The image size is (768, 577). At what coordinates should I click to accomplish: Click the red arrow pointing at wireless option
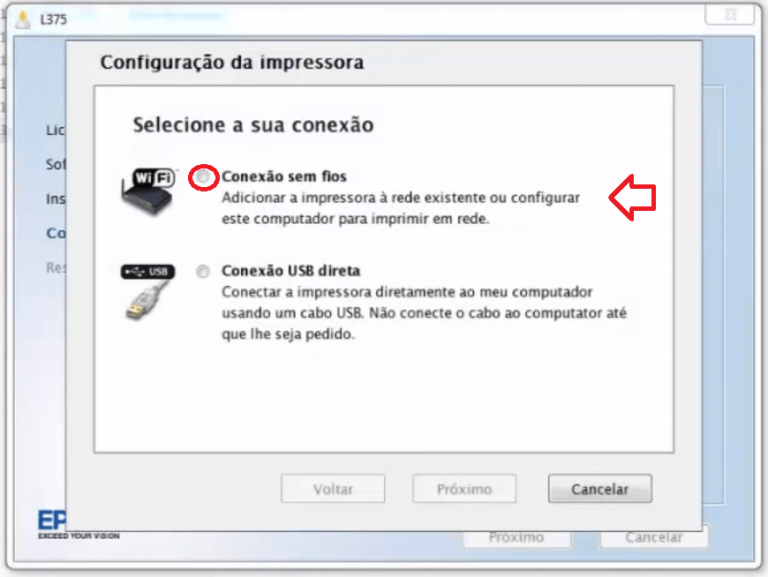click(632, 197)
